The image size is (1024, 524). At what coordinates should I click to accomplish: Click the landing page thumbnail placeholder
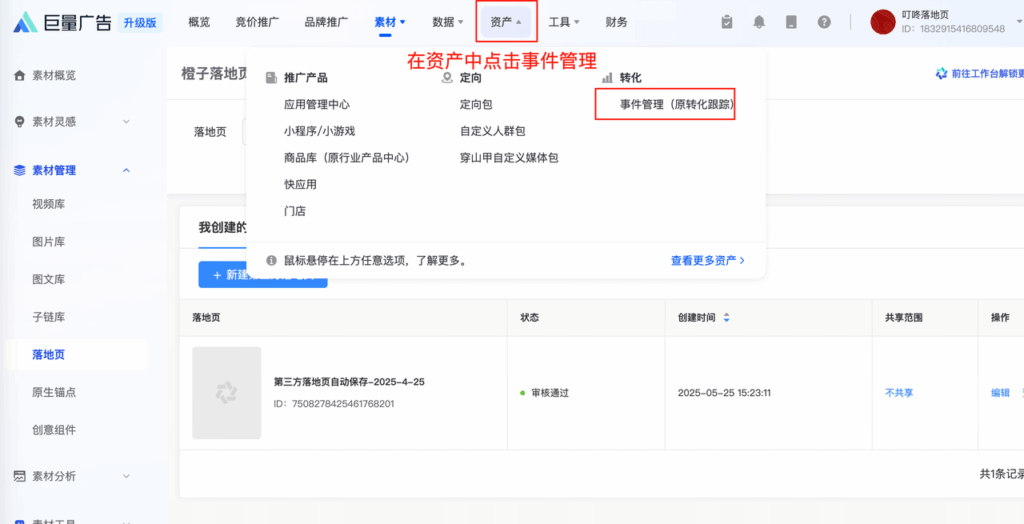pyautogui.click(x=226, y=393)
